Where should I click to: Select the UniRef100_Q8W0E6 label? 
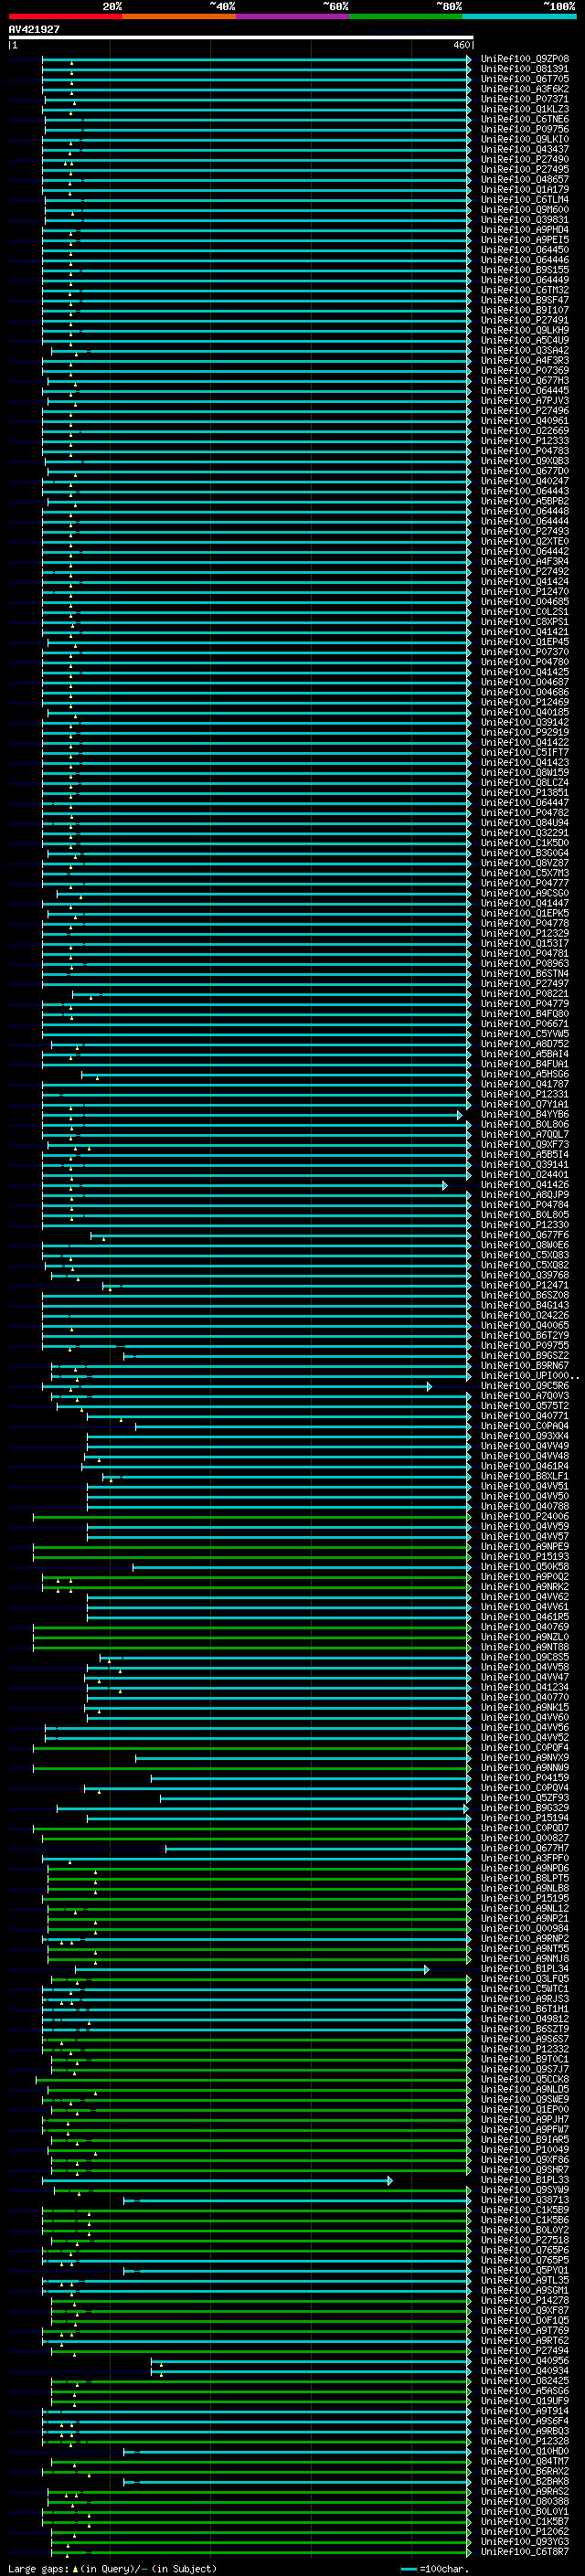point(525,1245)
